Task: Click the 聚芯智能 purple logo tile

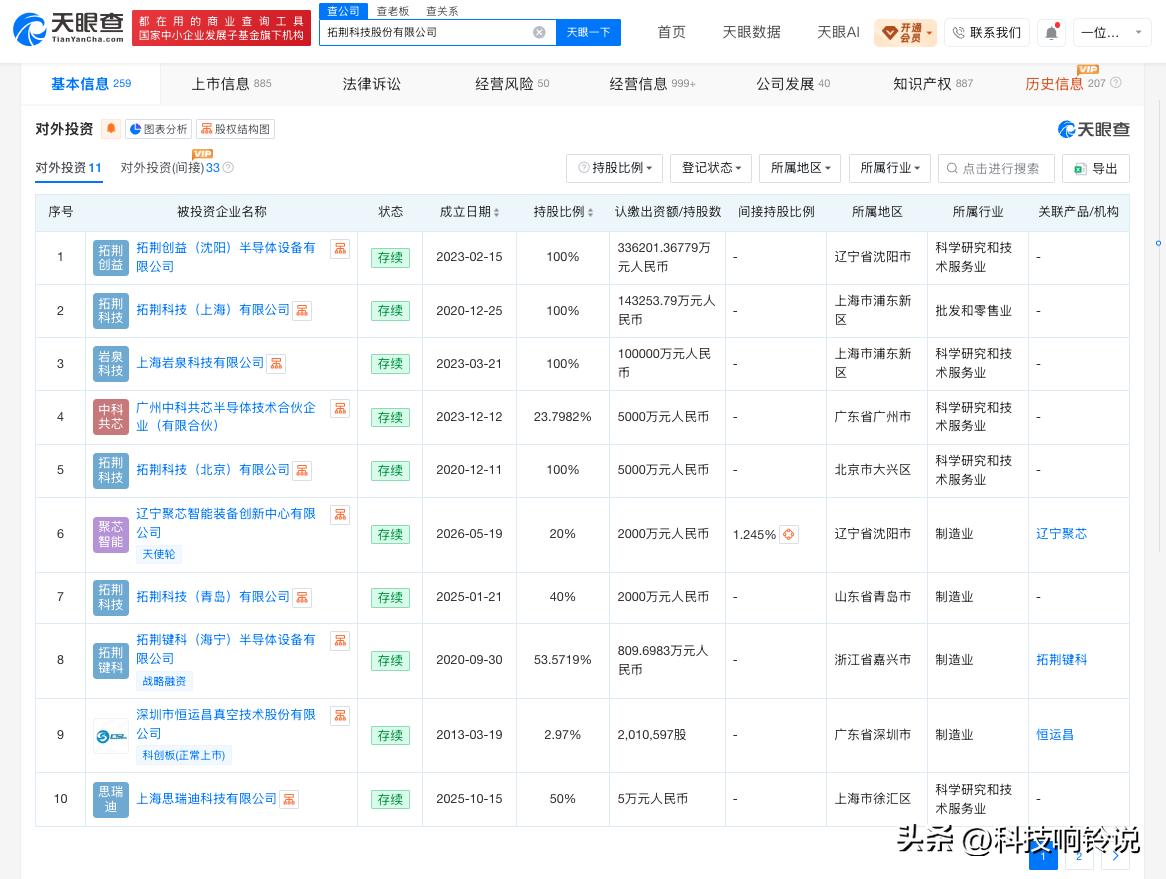Action: pyautogui.click(x=111, y=534)
